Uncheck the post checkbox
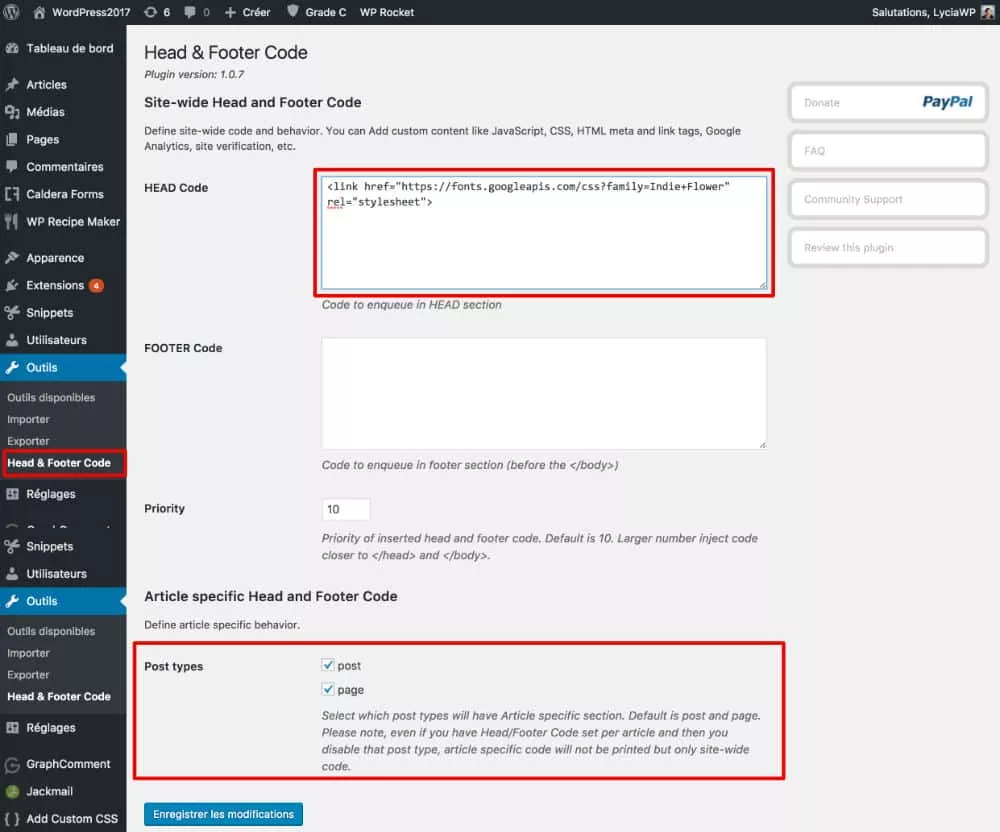Screen dimensions: 1000x832 [x=328, y=664]
